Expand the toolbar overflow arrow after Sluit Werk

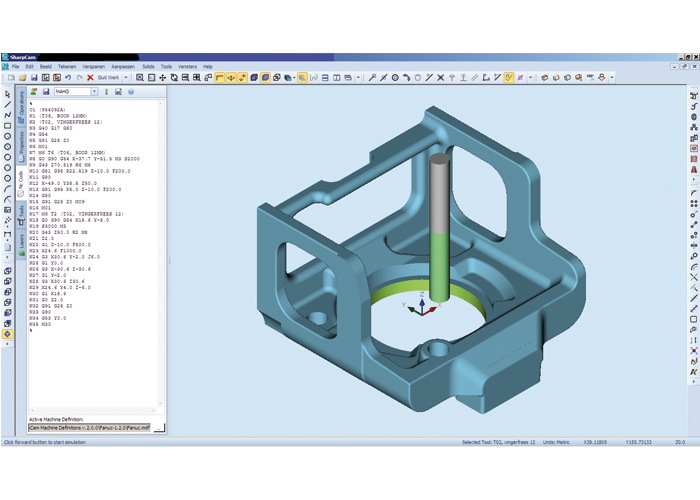tap(126, 77)
